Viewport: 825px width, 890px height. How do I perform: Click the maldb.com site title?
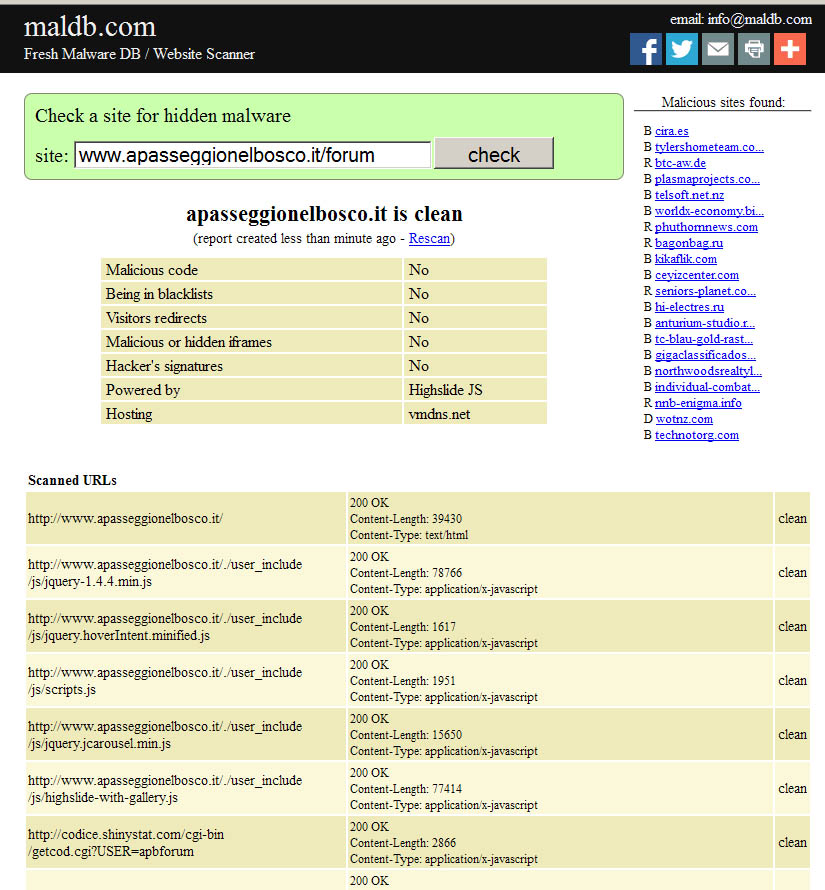click(x=90, y=27)
